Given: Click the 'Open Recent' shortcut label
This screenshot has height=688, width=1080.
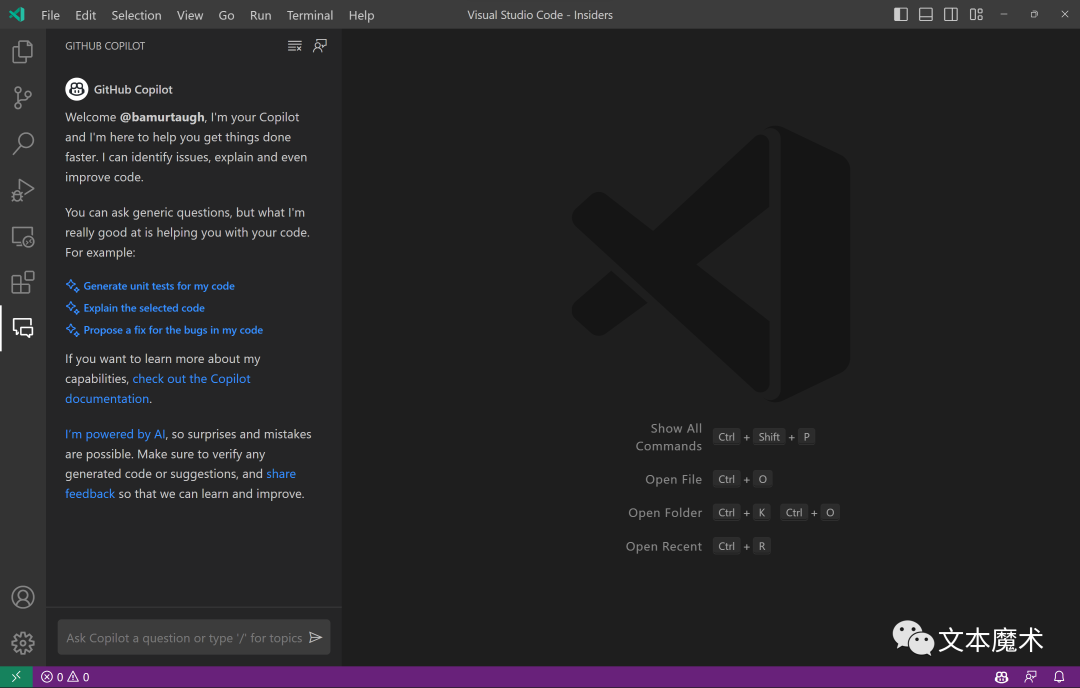Looking at the screenshot, I should pos(664,547).
